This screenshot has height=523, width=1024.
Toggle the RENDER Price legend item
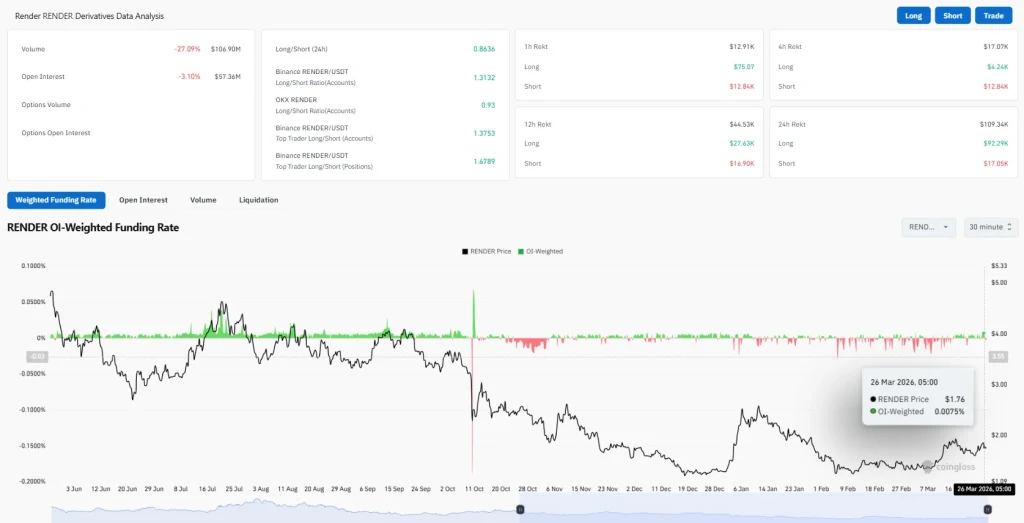click(487, 251)
